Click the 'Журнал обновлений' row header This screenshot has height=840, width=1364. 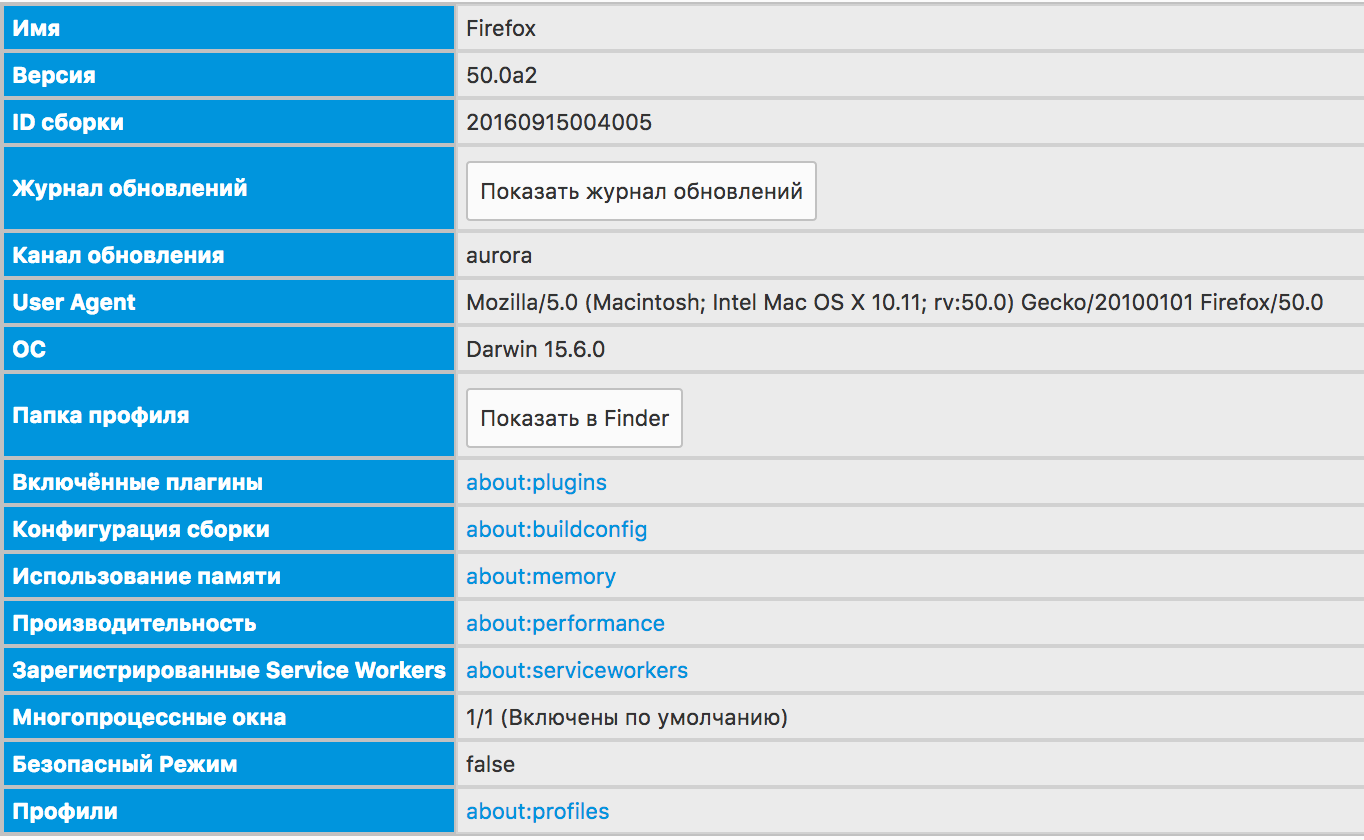pos(130,188)
